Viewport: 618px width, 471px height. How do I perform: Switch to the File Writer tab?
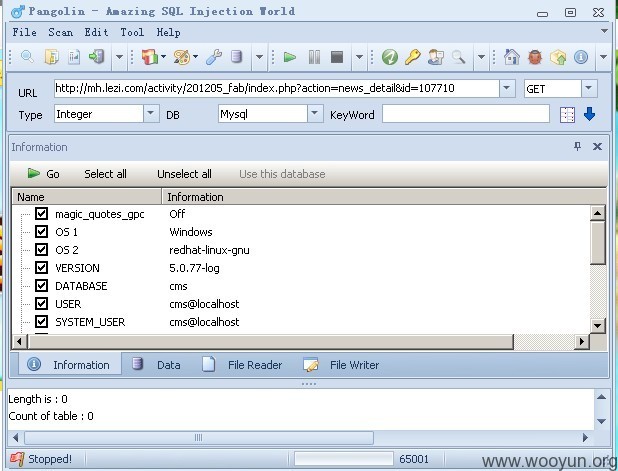341,365
